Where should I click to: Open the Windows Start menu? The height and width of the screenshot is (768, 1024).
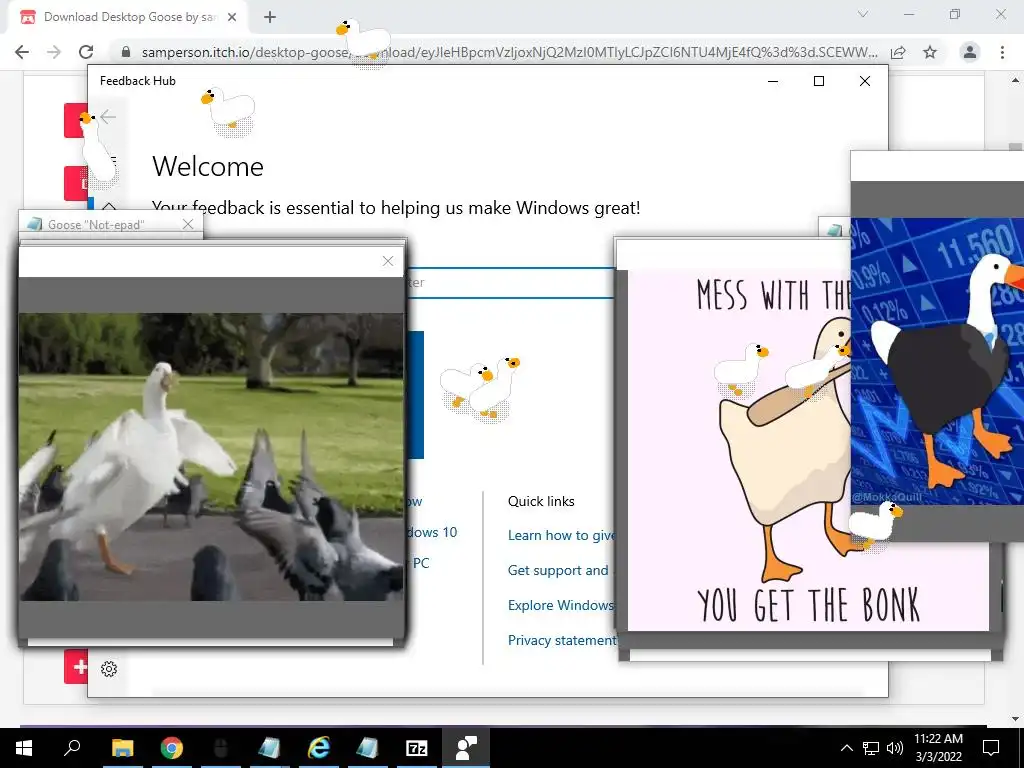pos(24,747)
